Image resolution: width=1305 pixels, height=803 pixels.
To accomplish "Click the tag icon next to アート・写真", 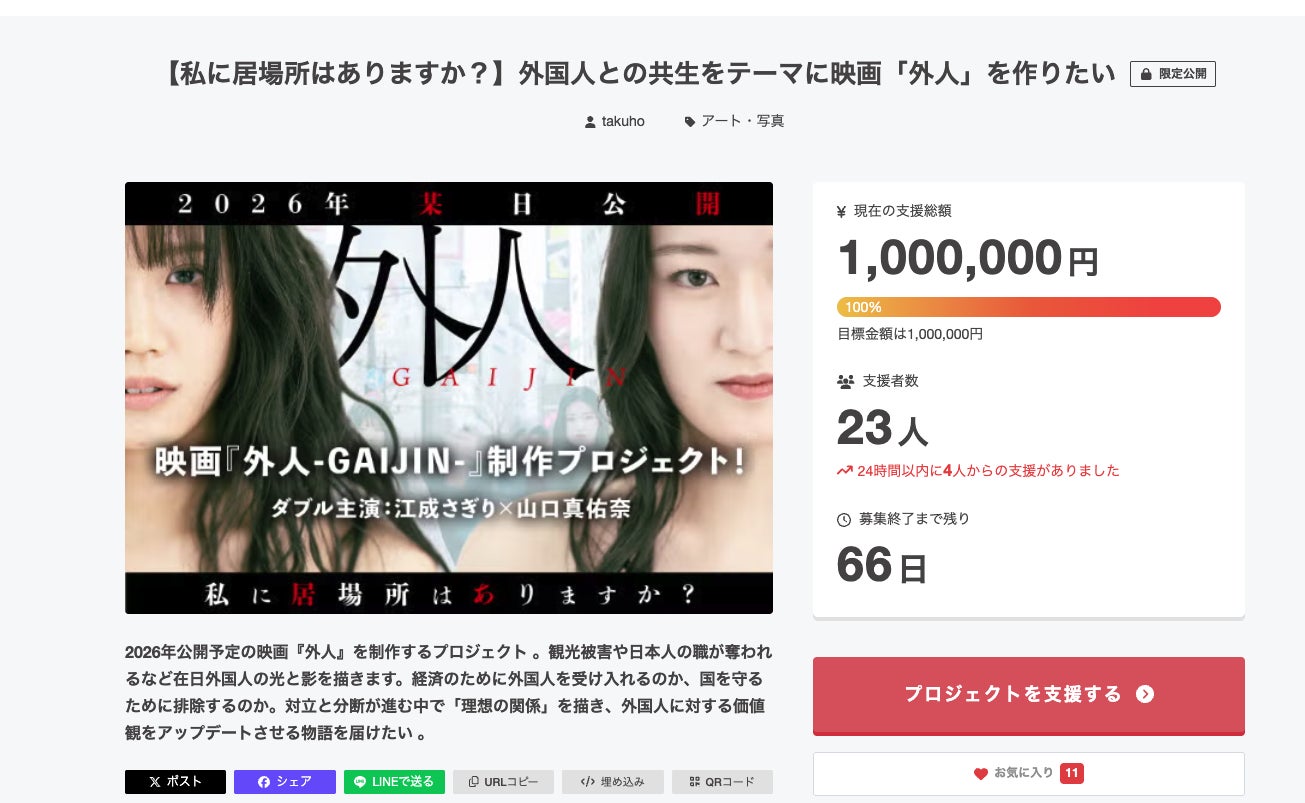I will 689,122.
